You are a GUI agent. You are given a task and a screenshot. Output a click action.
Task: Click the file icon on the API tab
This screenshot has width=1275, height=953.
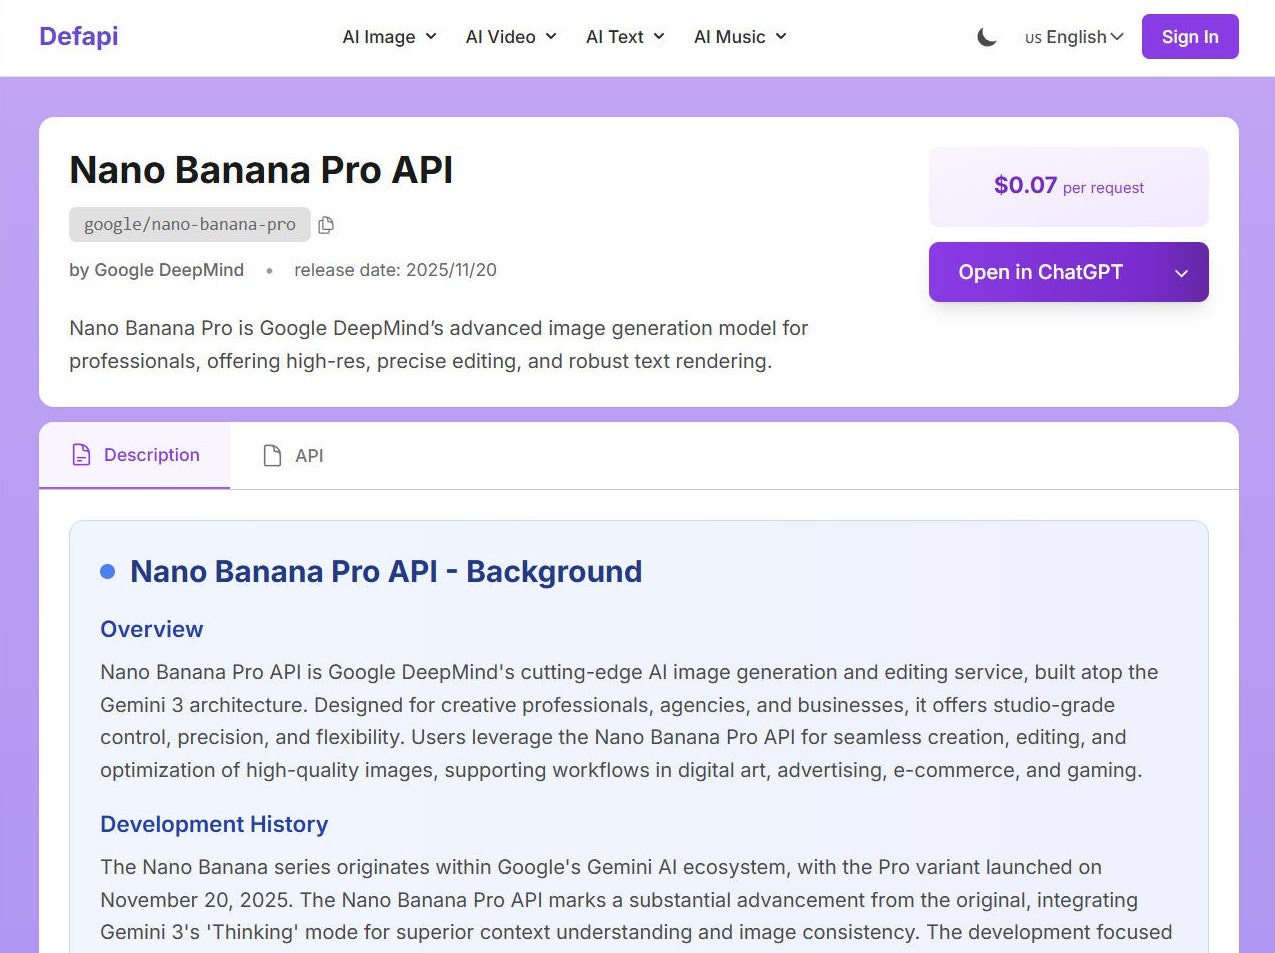[x=270, y=455]
